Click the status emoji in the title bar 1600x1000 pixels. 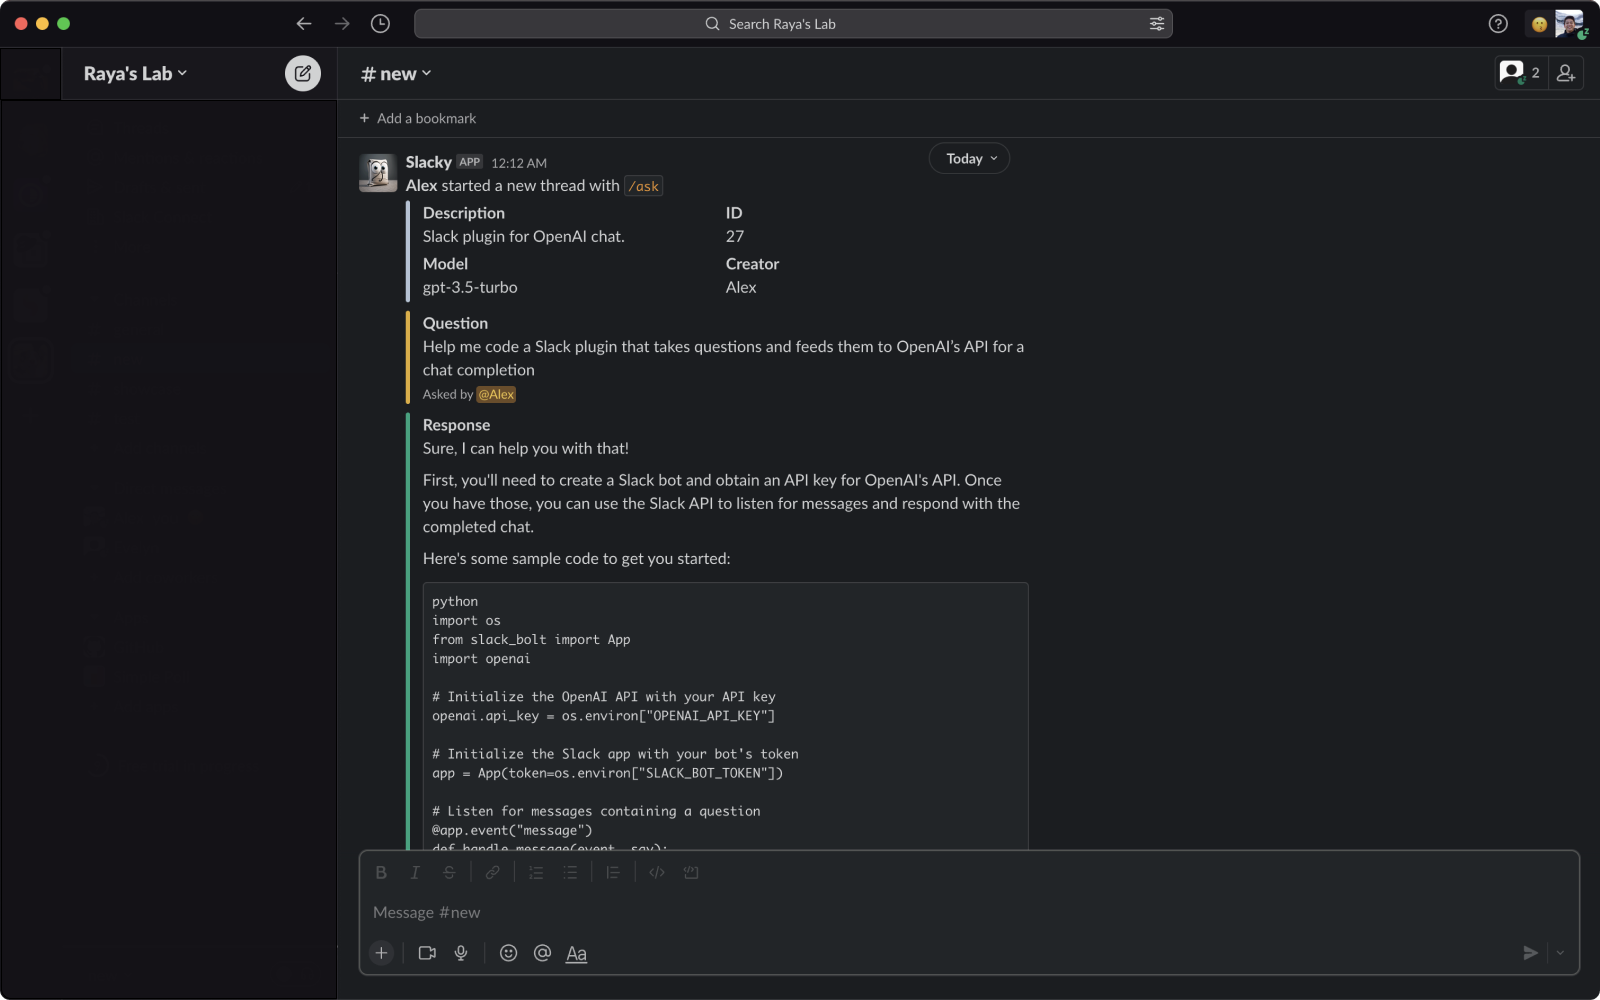point(1539,24)
